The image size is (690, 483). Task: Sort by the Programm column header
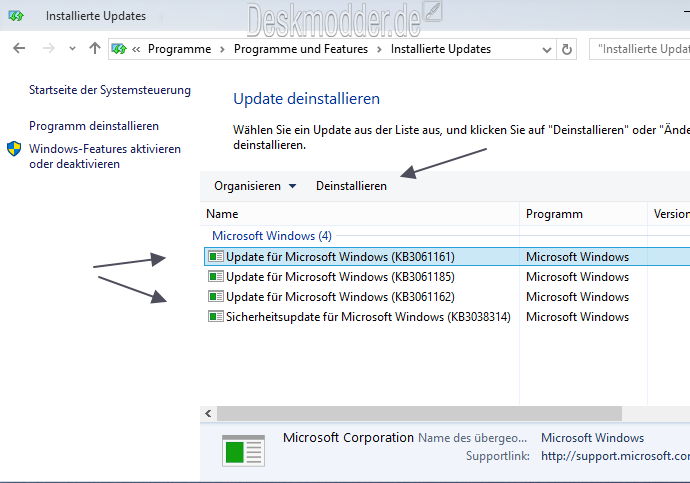coord(583,214)
